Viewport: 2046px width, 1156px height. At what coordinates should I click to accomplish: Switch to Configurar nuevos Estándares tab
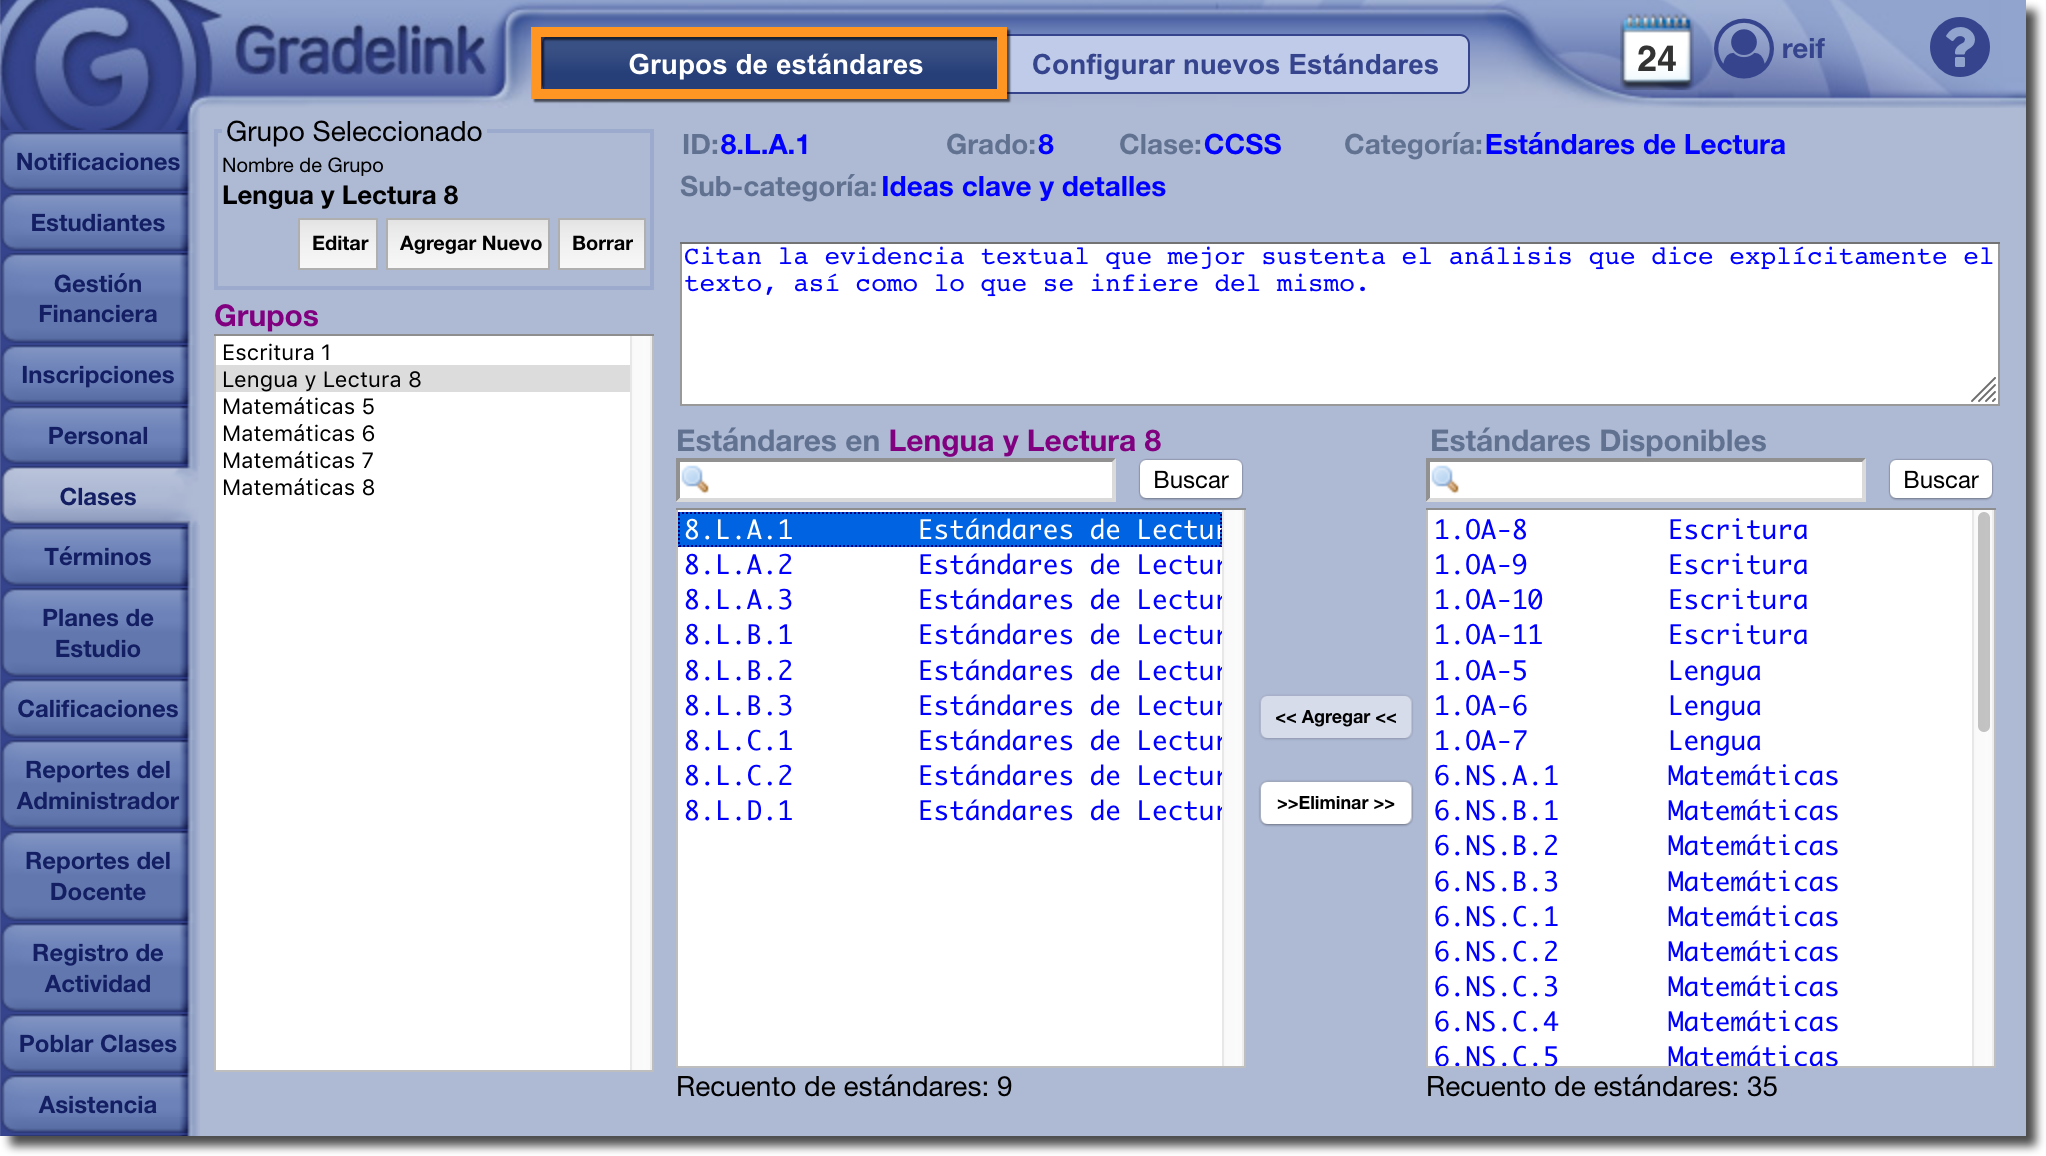tap(1235, 65)
